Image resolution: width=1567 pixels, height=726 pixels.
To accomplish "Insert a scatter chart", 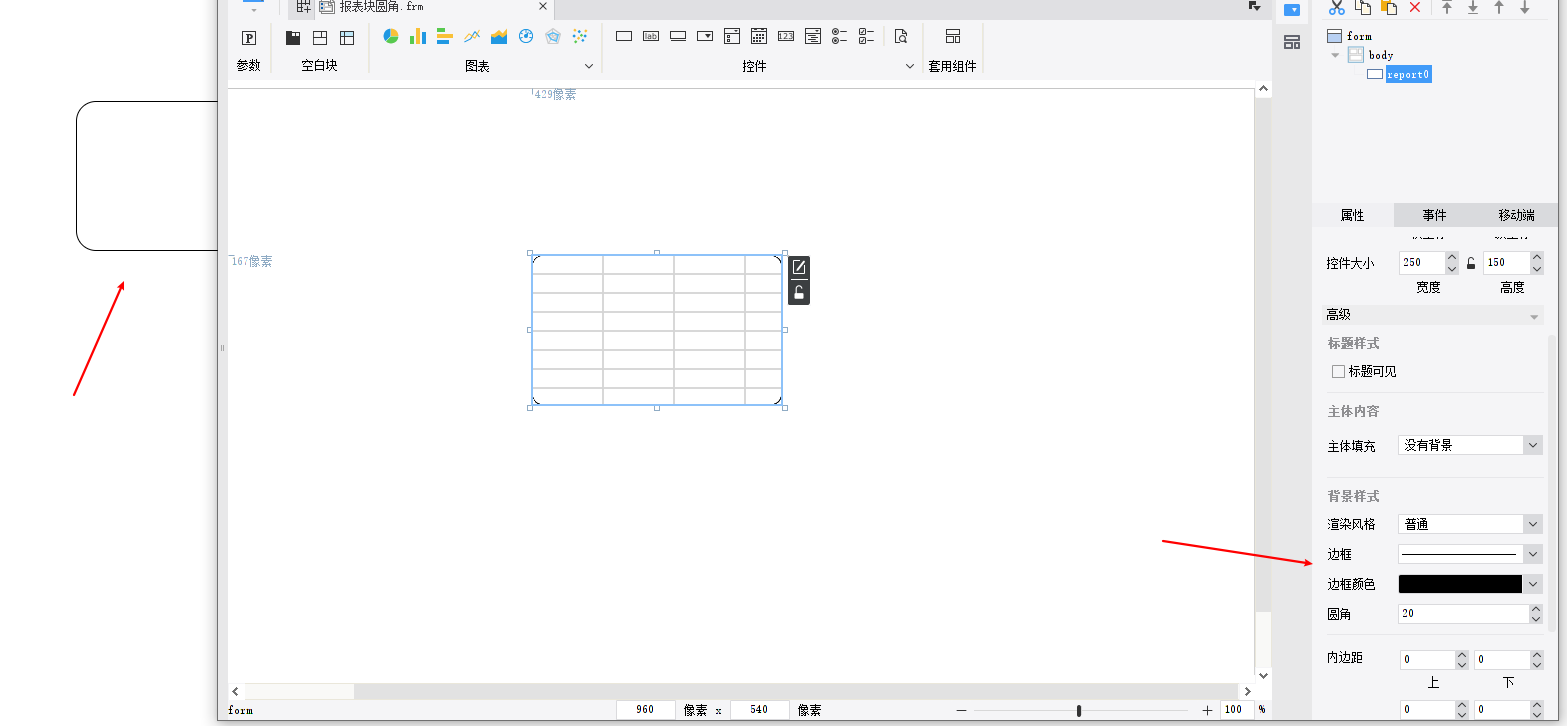I will (580, 36).
